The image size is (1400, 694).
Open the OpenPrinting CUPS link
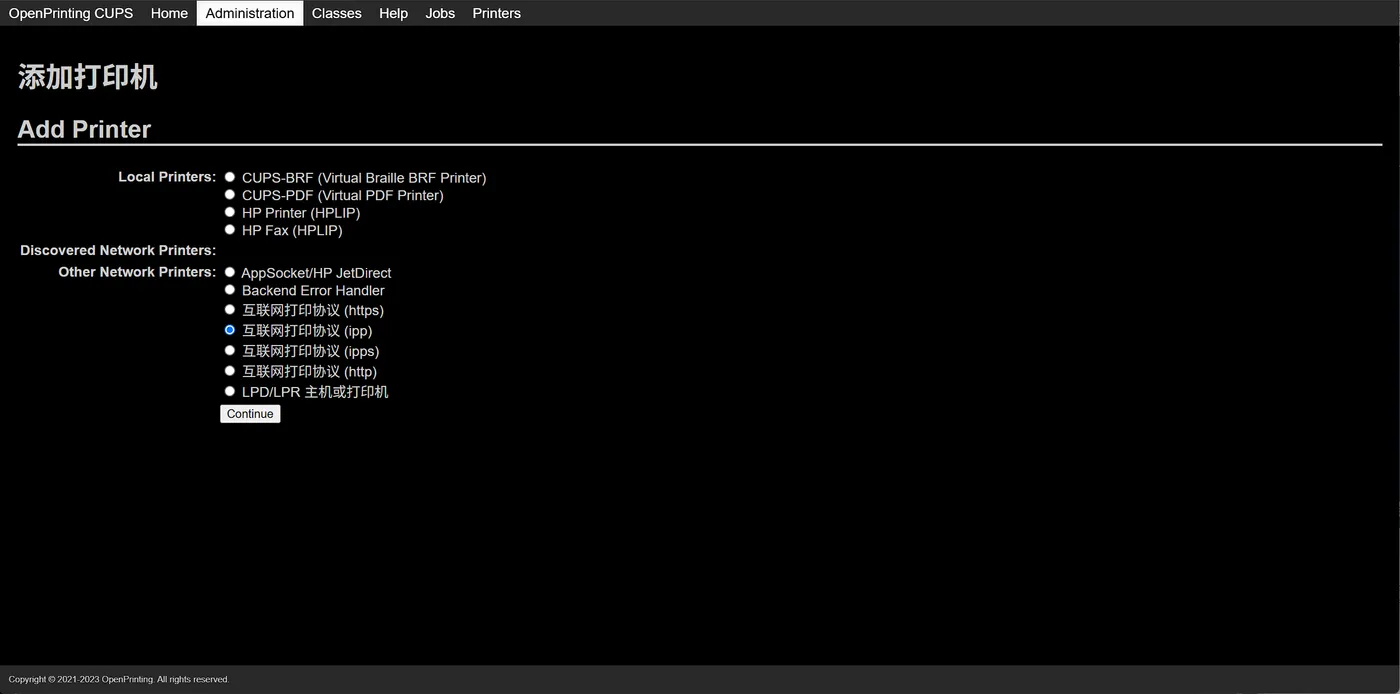point(71,13)
